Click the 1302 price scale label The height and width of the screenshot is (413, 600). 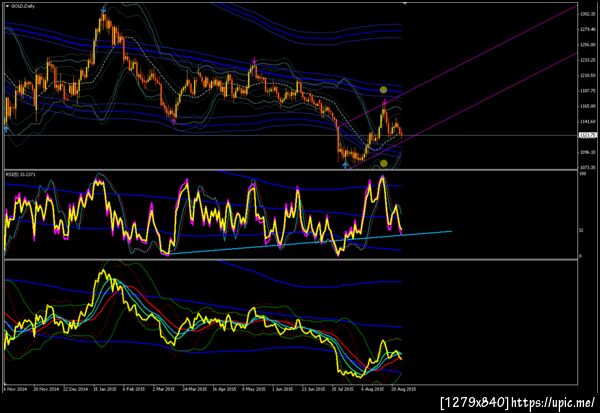point(587,14)
